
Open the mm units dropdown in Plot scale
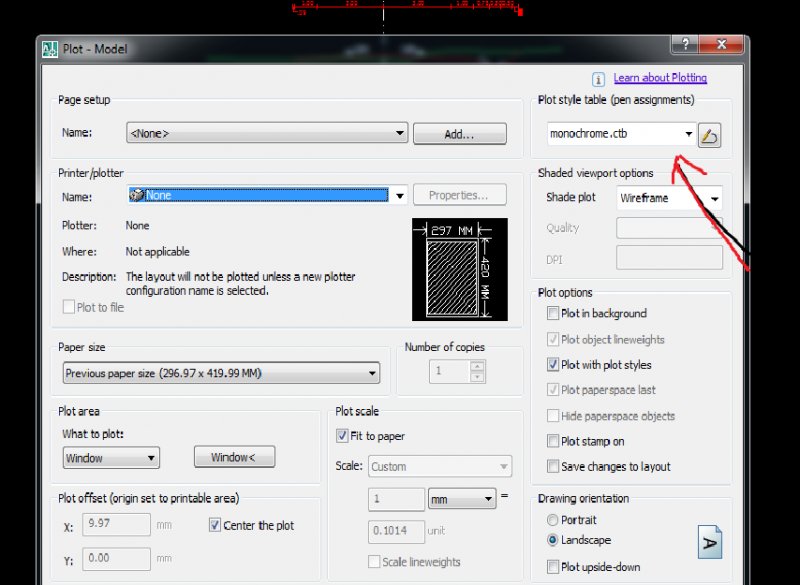[x=461, y=499]
